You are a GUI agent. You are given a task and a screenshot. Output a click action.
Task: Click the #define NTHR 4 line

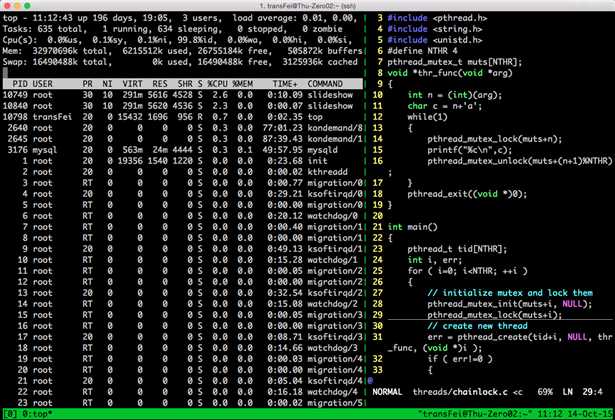pos(422,51)
